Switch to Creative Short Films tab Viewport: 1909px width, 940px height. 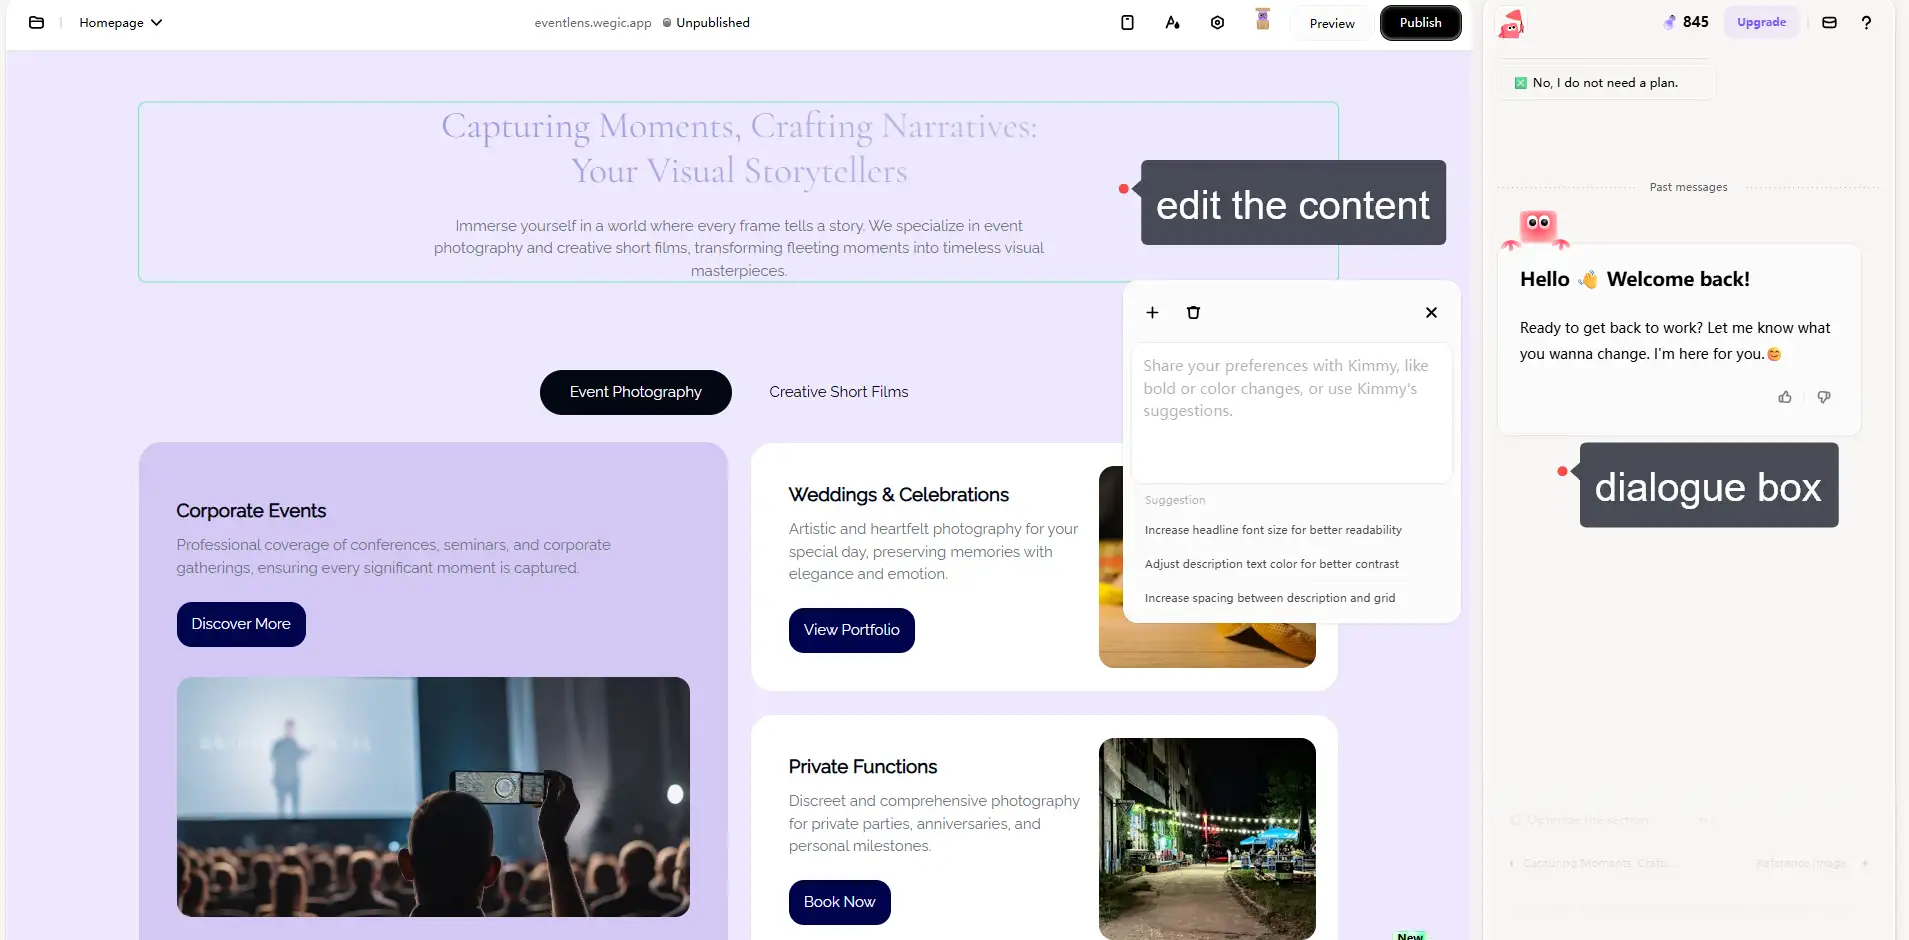click(839, 392)
